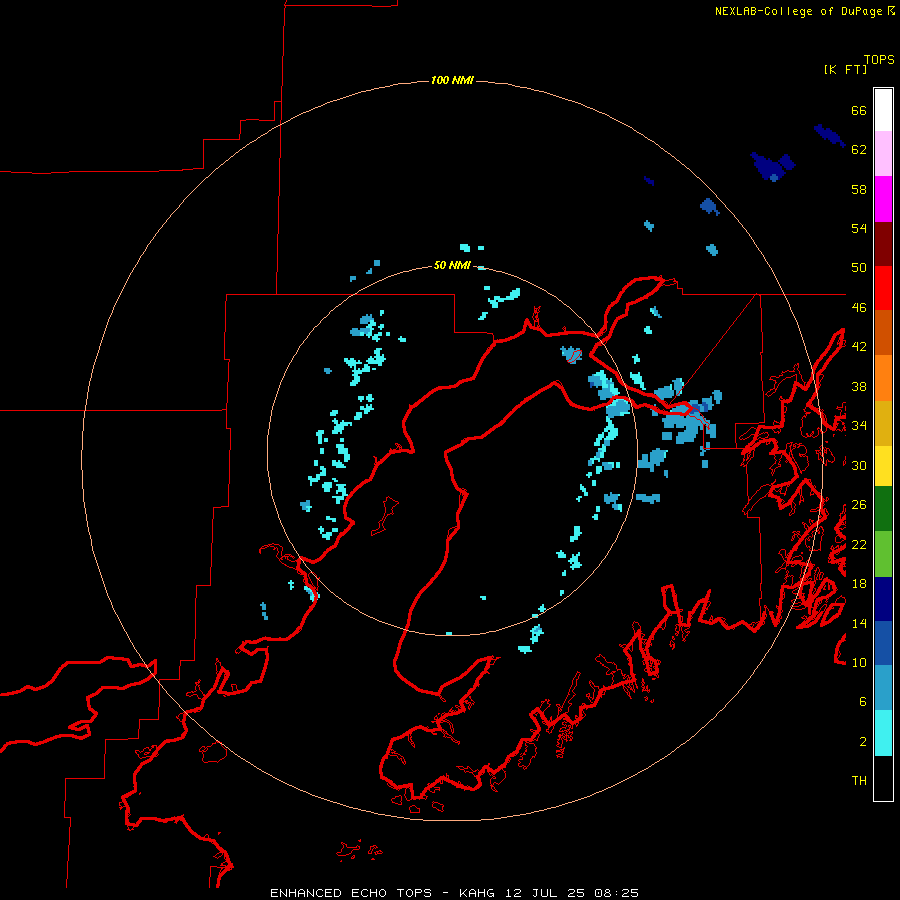Select the 46 value on the legend
The width and height of the screenshot is (900, 900).
[x=859, y=308]
